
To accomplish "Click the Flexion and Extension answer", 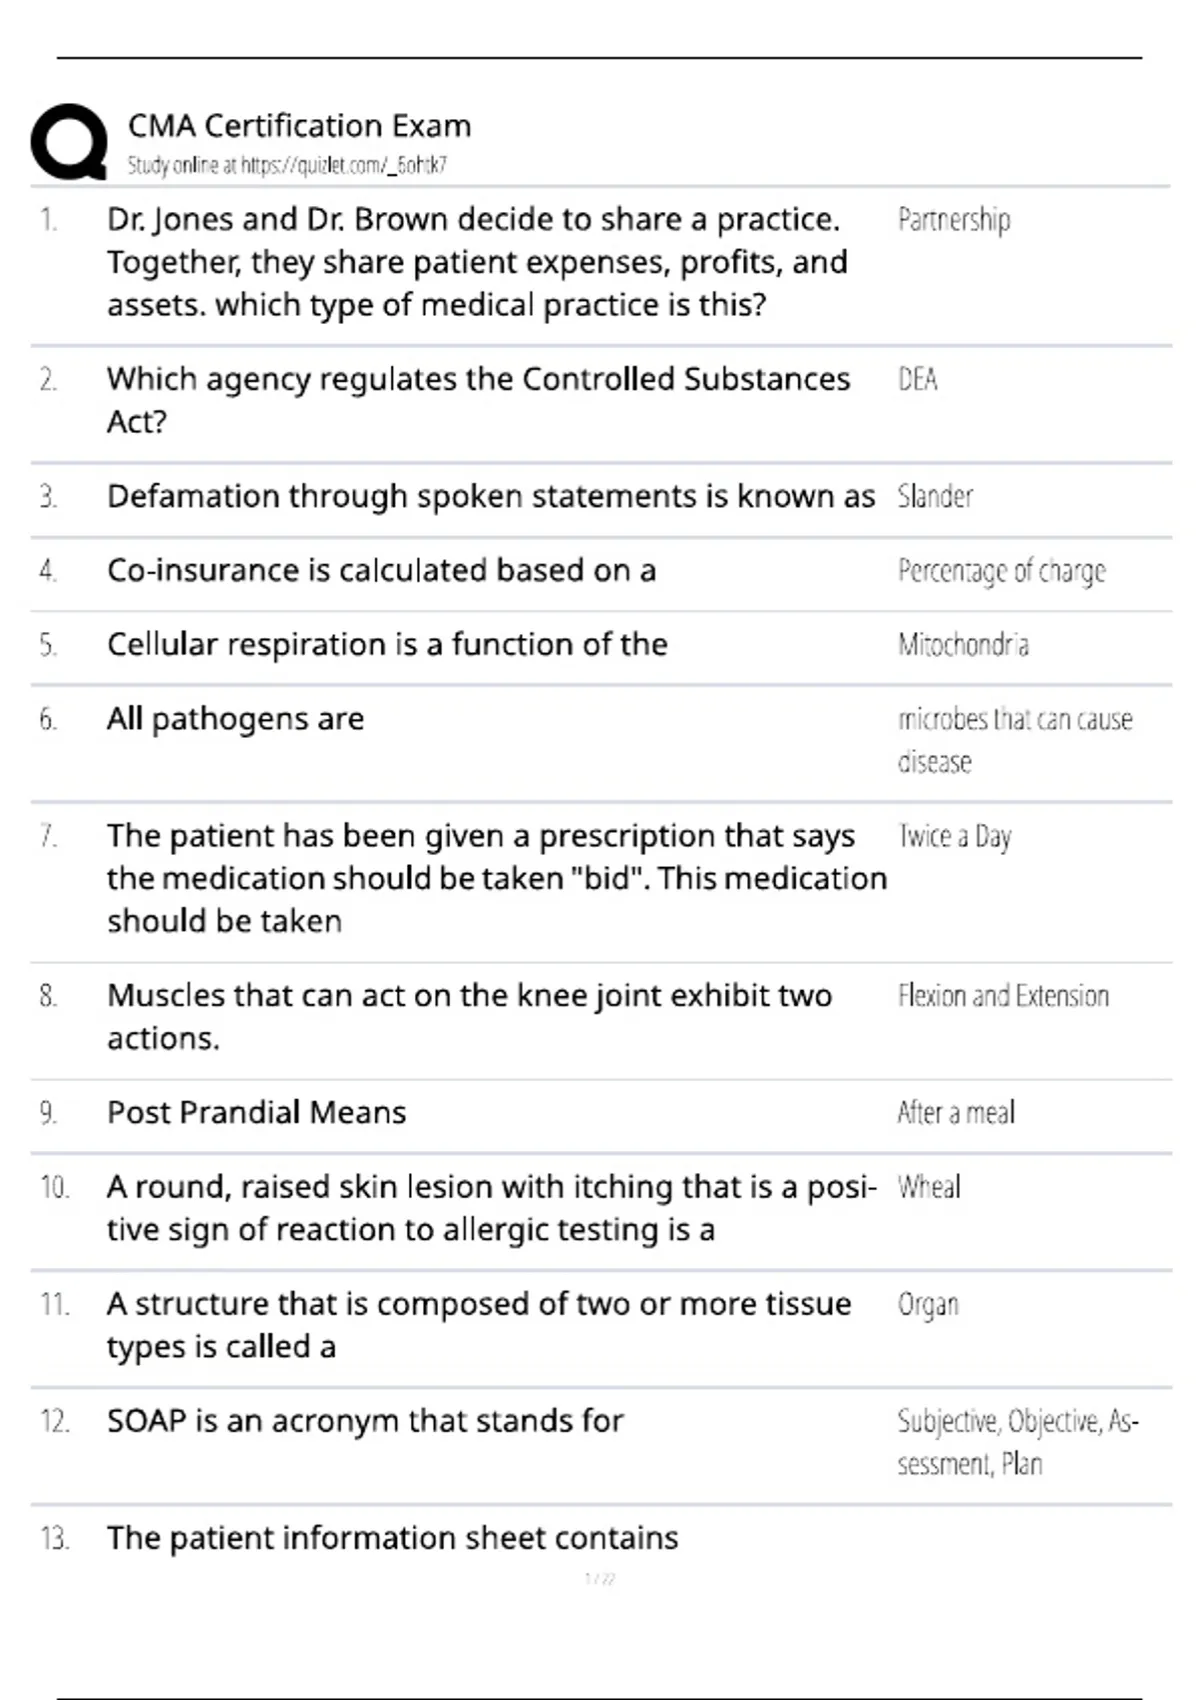I will 1003,996.
